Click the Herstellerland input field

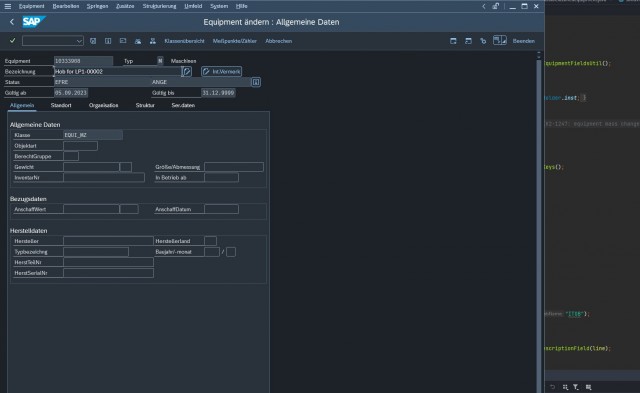tap(210, 241)
